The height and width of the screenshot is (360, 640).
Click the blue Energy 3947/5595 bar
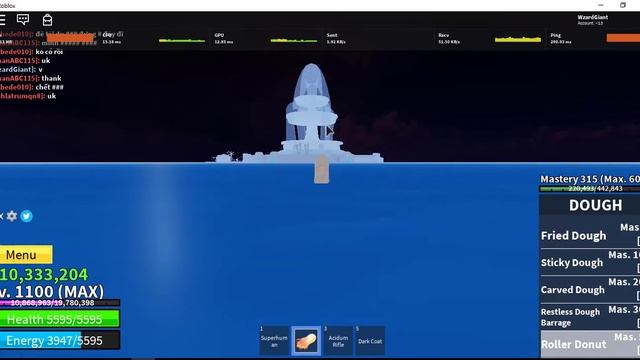click(60, 340)
